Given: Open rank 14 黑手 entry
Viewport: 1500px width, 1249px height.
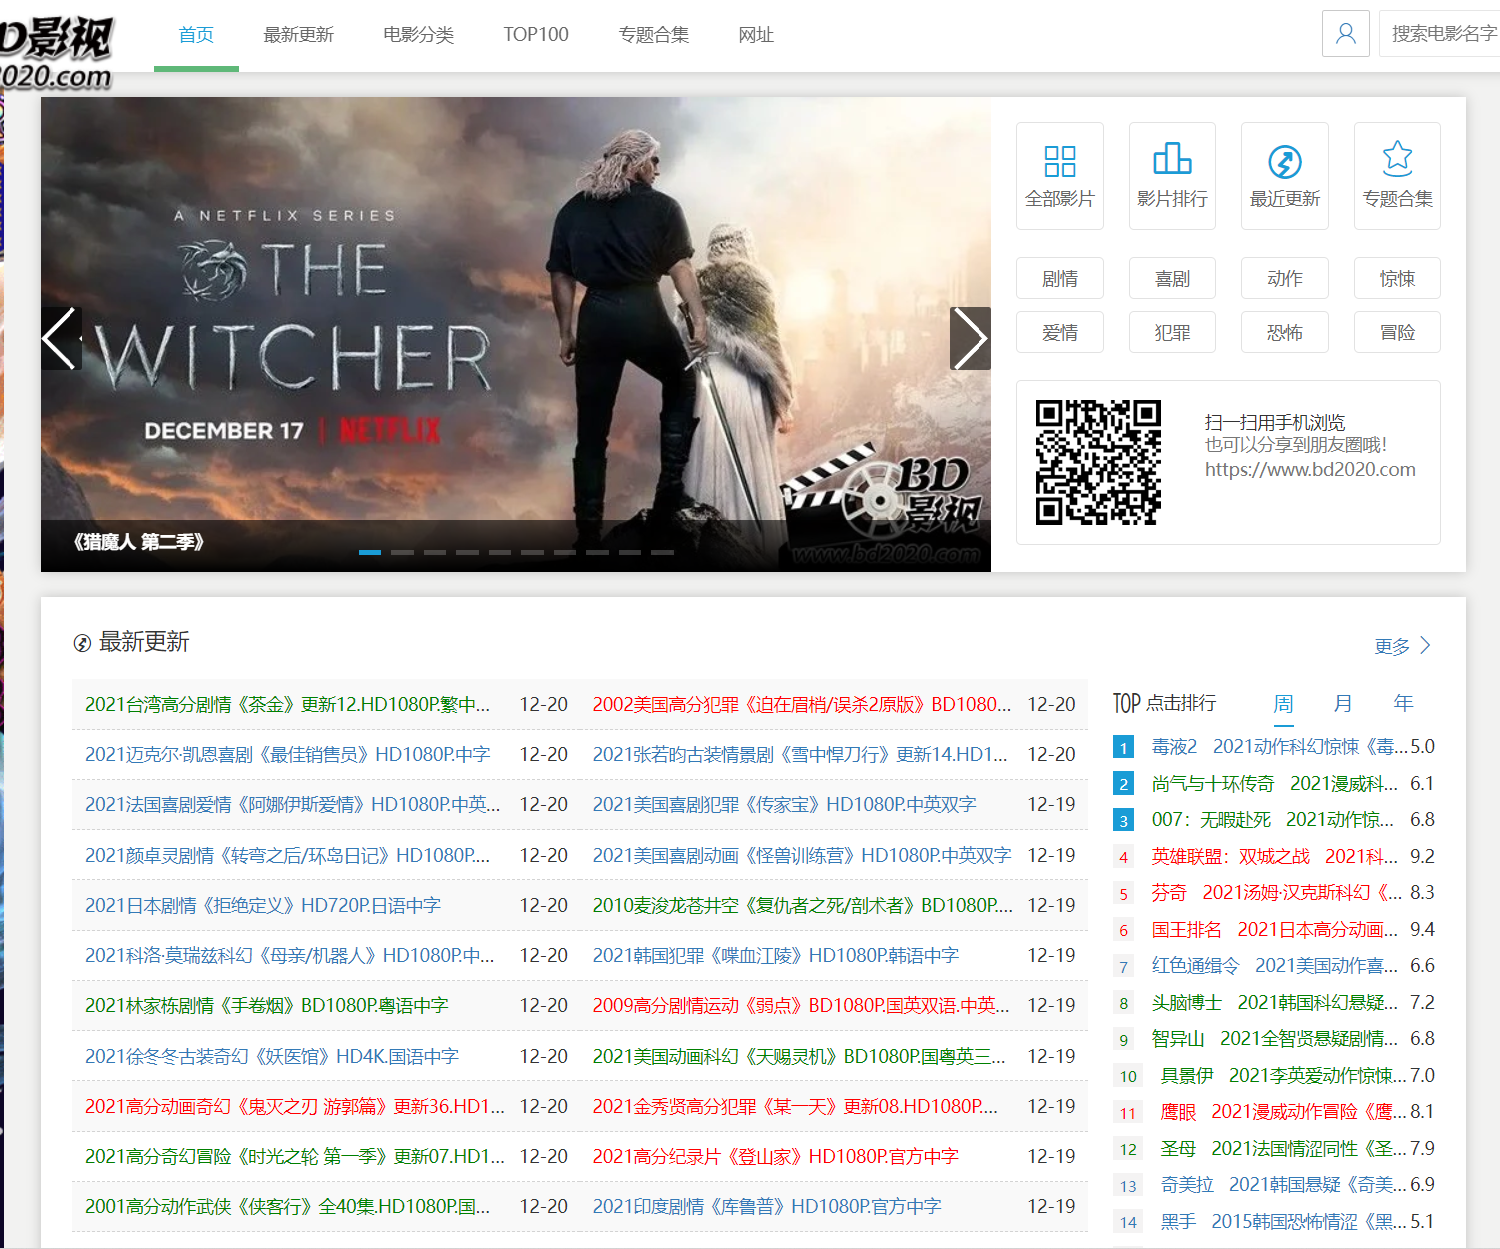Looking at the screenshot, I should (x=1284, y=1221).
